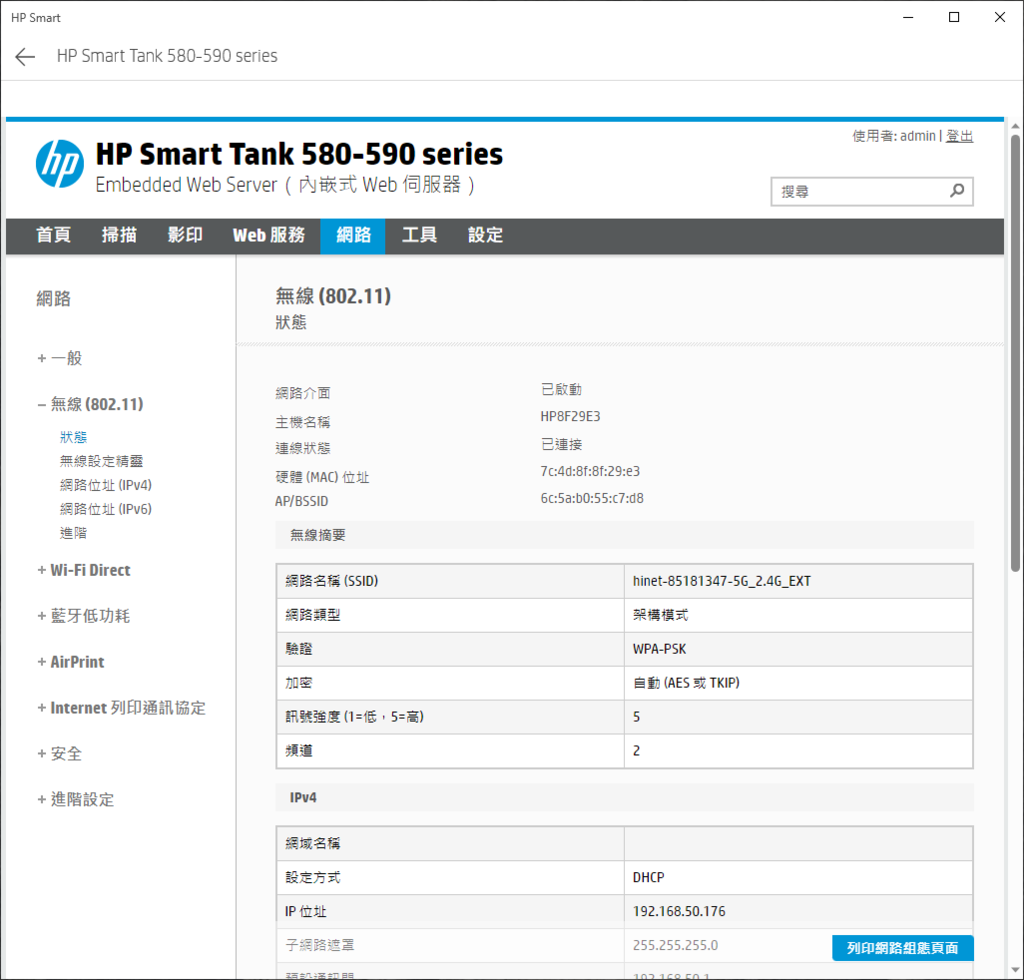Open the 設定 tab
The width and height of the screenshot is (1024, 980).
point(485,235)
